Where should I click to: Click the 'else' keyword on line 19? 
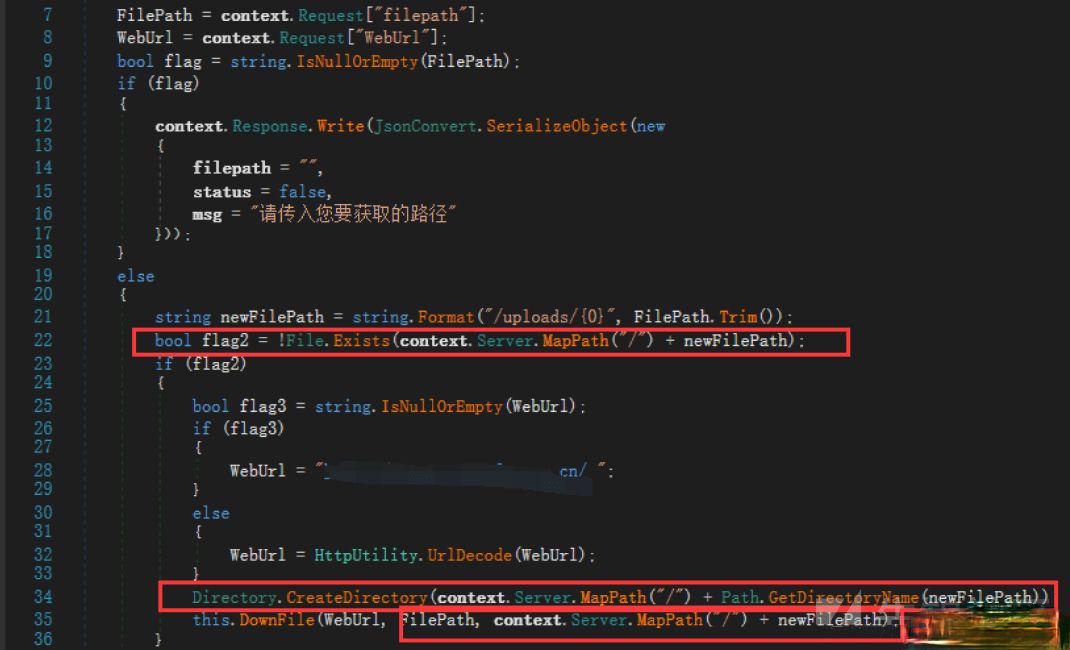135,276
